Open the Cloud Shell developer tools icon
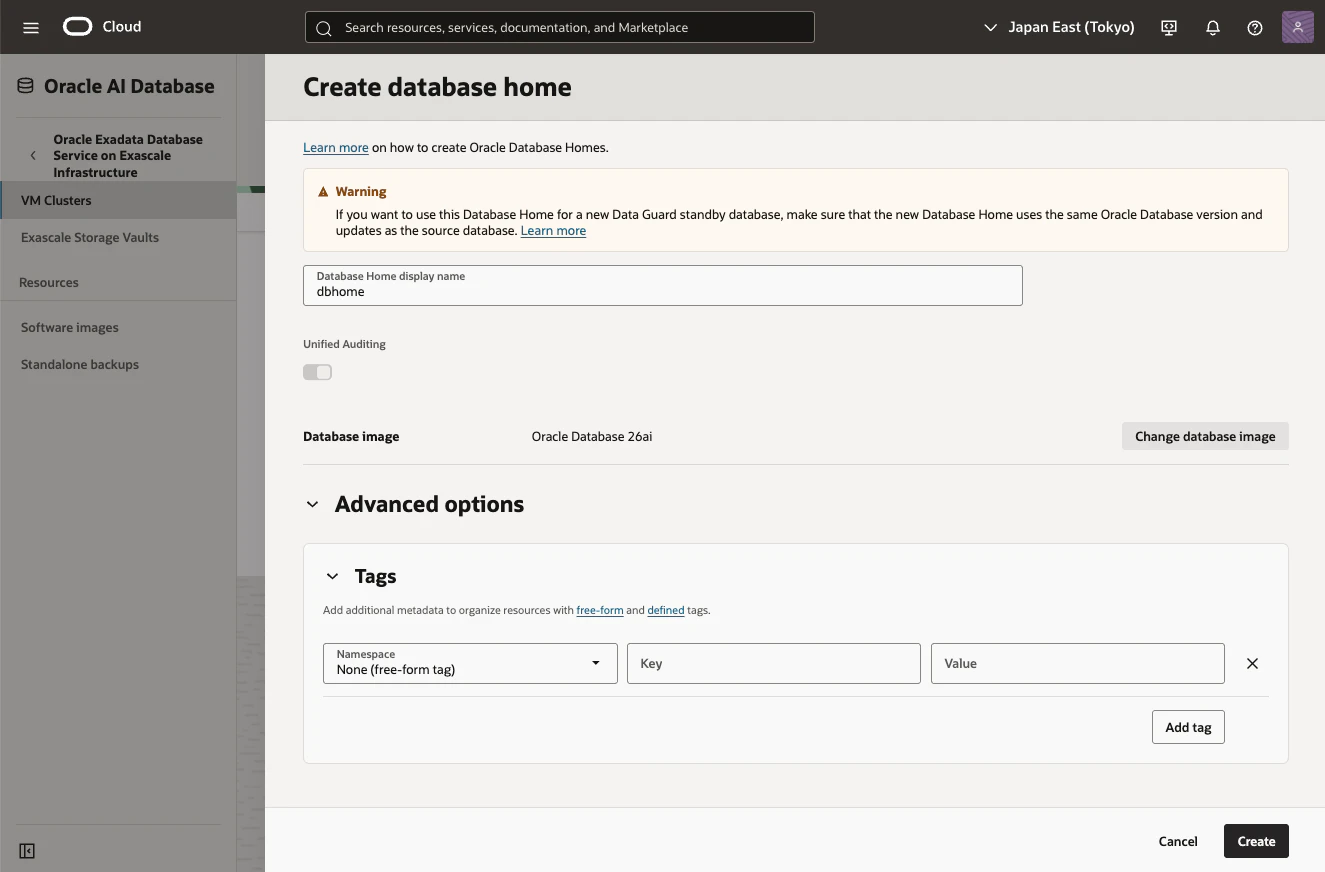Viewport: 1325px width, 872px height. click(x=1169, y=28)
